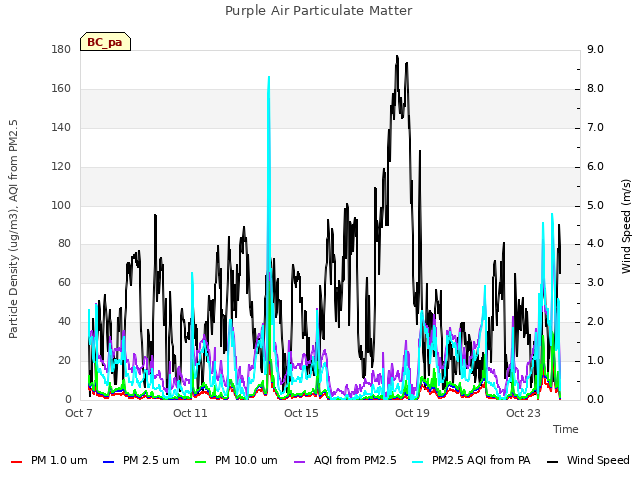Click the left axis value 20
Viewport: 640px width, 480px height.
pyautogui.click(x=64, y=360)
